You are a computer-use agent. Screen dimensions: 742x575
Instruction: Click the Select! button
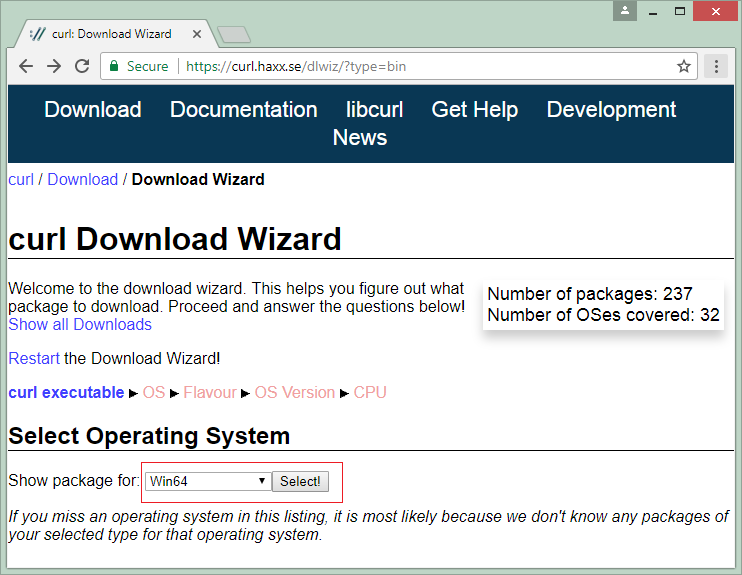coord(300,481)
